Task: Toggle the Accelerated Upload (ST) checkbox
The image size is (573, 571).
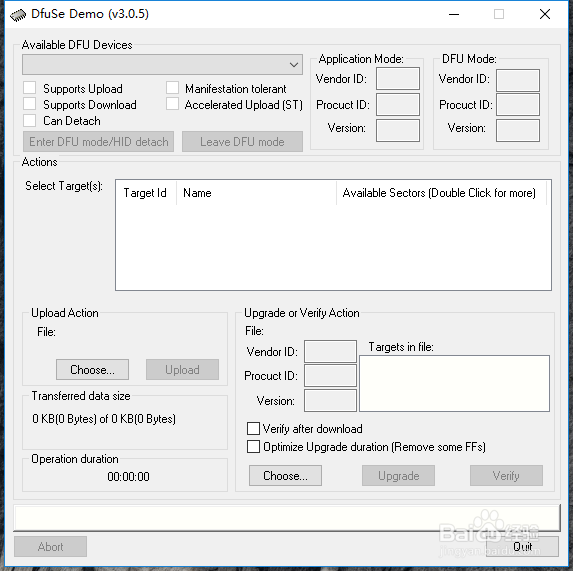Action: [172, 104]
